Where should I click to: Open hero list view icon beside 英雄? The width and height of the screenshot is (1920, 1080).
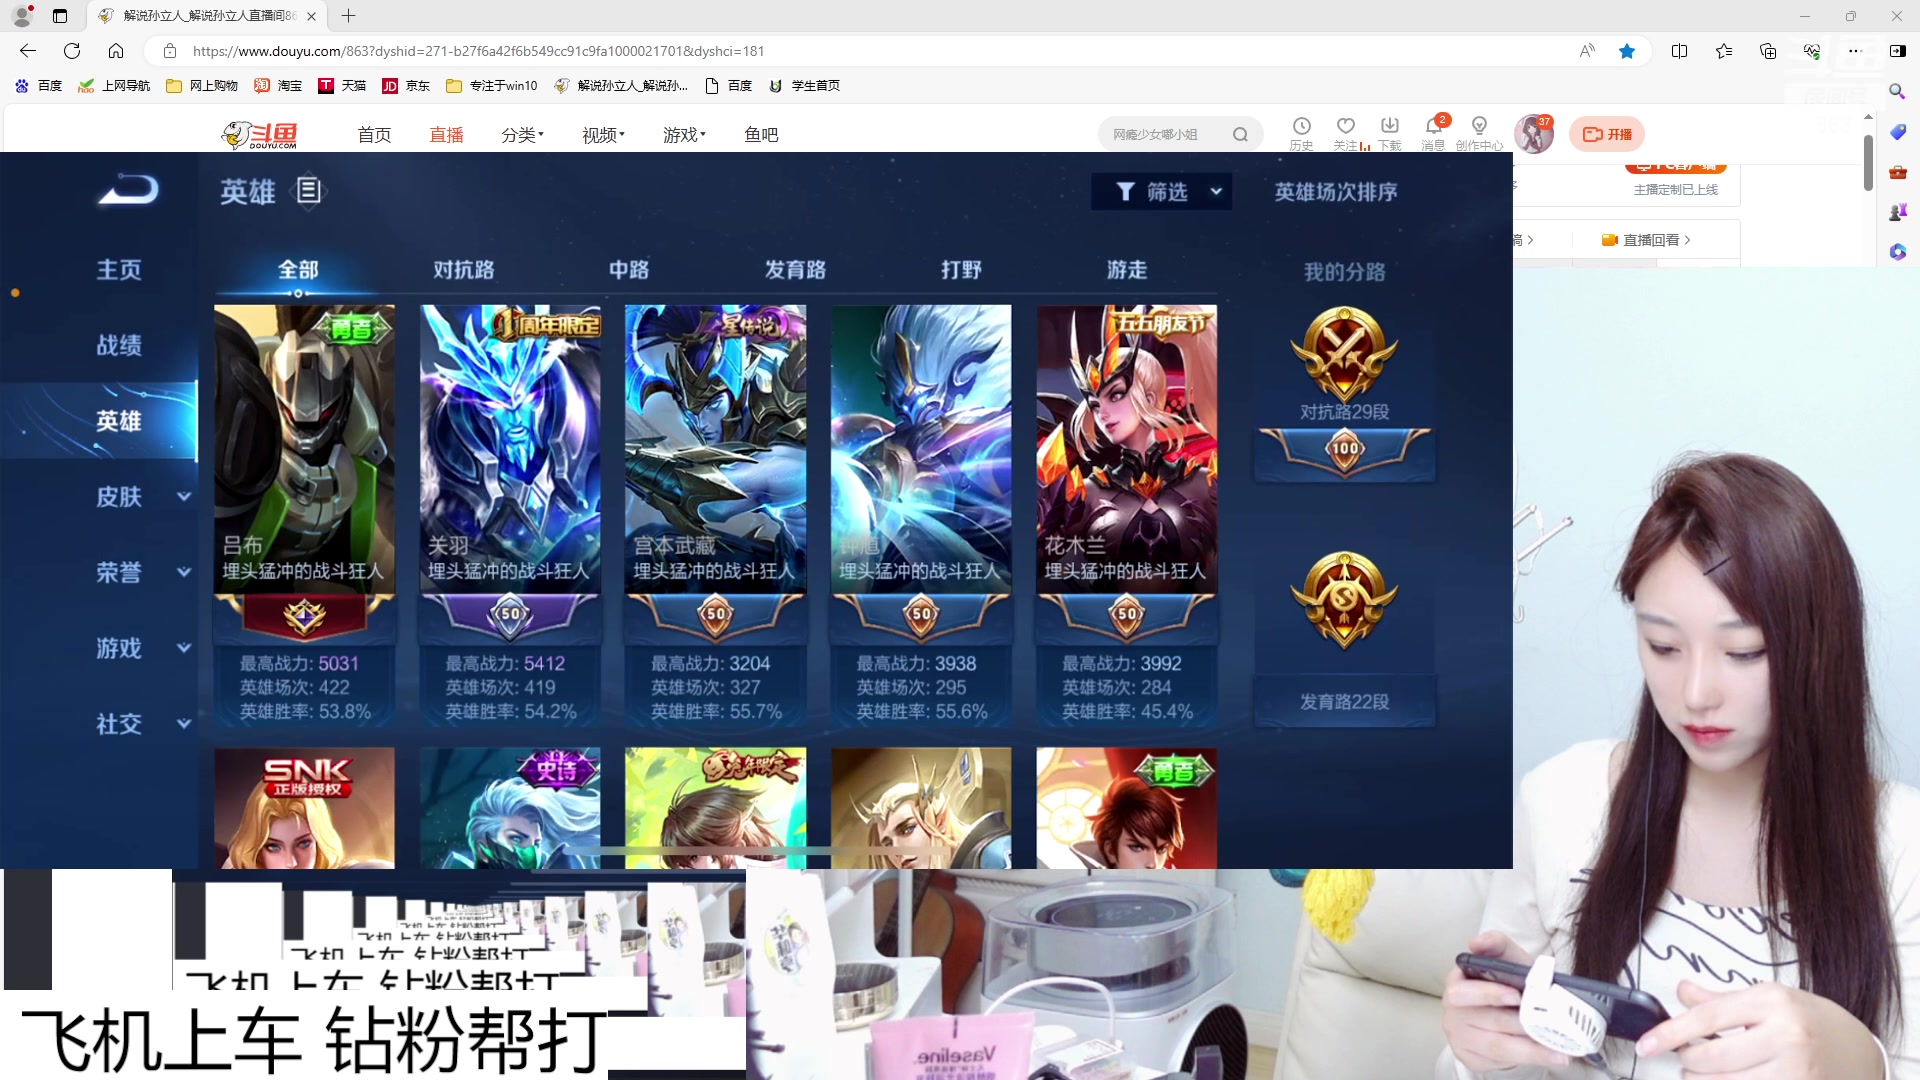[308, 190]
